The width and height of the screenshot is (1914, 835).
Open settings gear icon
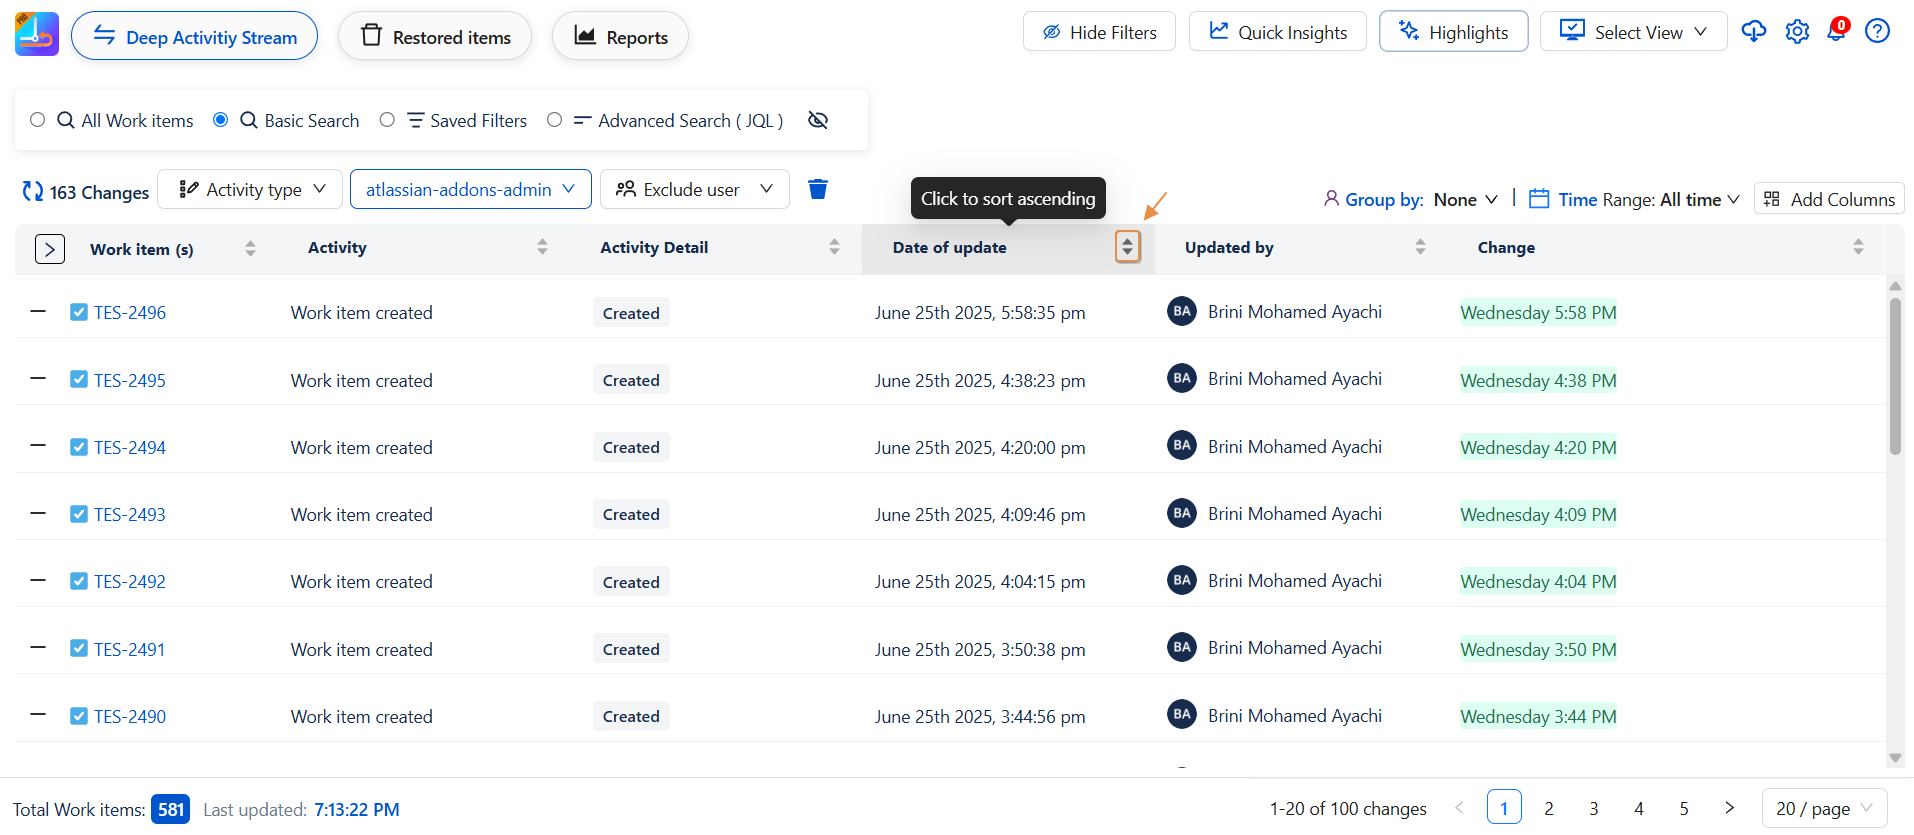point(1797,32)
